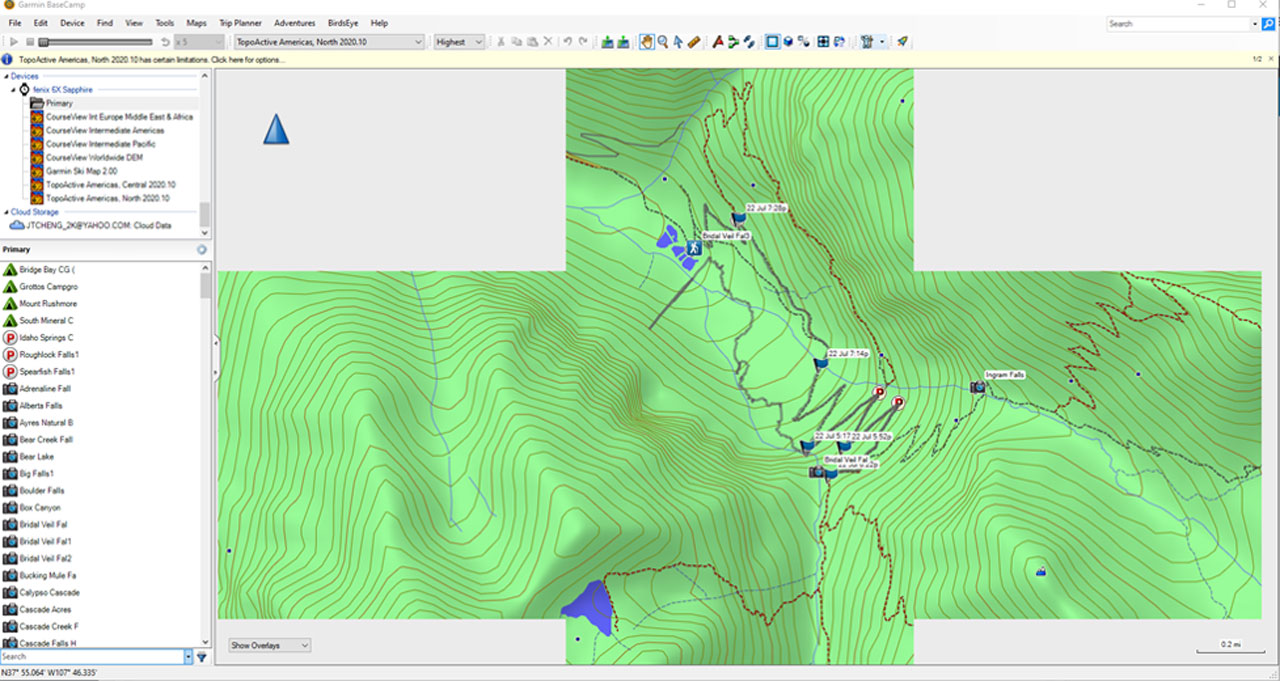This screenshot has width=1280, height=681.
Task: Select Box Canyon in waypoint list
Action: pos(40,508)
